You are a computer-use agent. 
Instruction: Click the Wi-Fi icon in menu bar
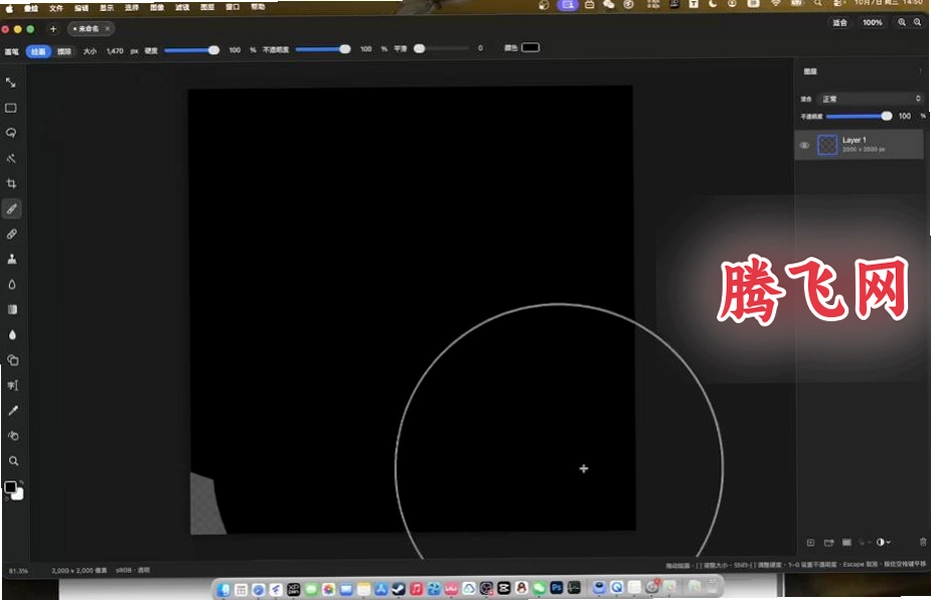point(775,3)
